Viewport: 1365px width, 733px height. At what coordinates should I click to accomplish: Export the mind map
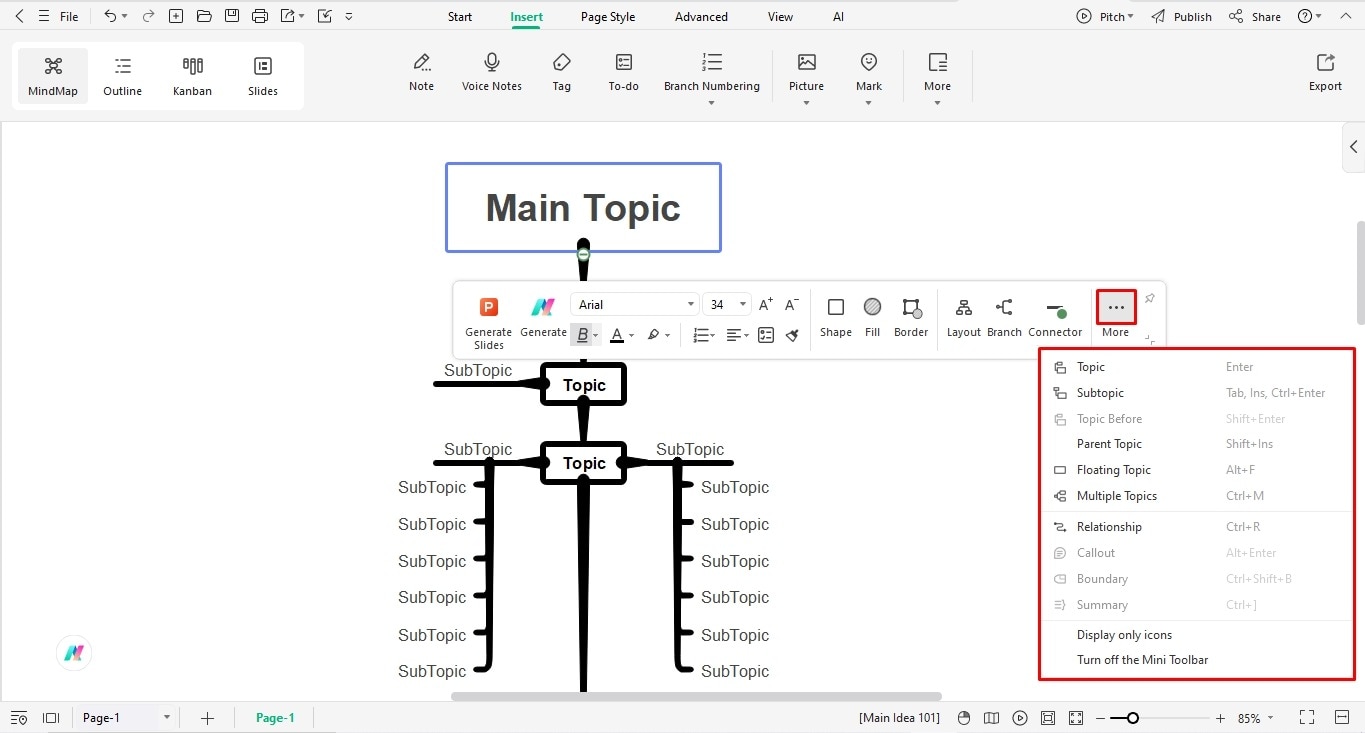[x=1325, y=72]
